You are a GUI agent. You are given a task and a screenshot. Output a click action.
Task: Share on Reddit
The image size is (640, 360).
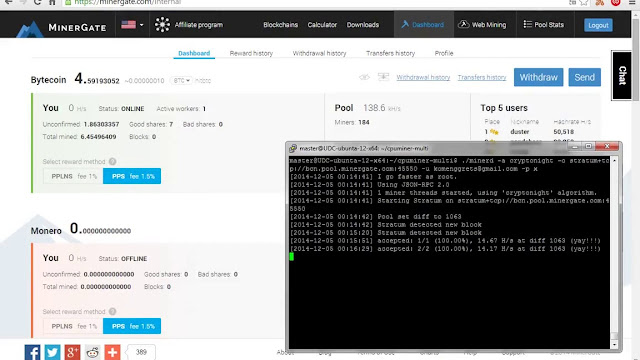pos(92,352)
